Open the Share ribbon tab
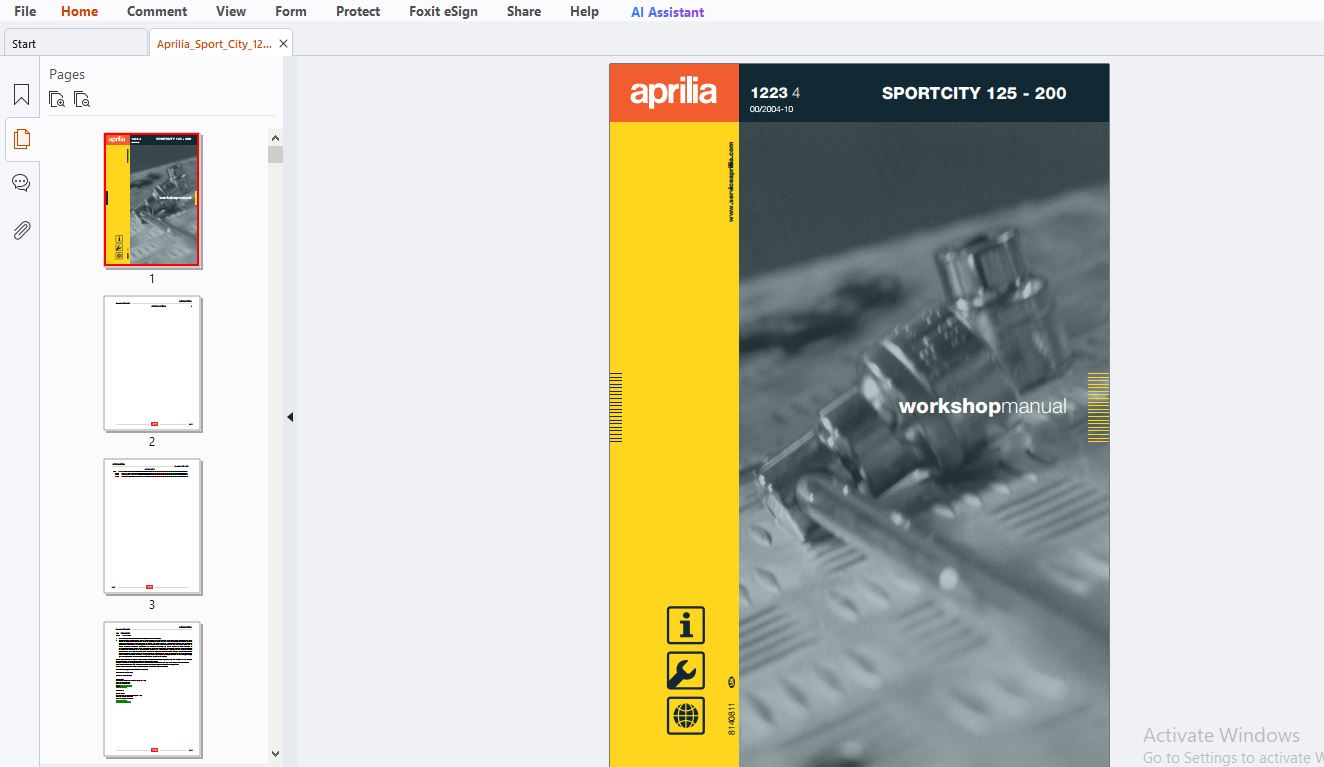The height and width of the screenshot is (767, 1324). pyautogui.click(x=524, y=11)
